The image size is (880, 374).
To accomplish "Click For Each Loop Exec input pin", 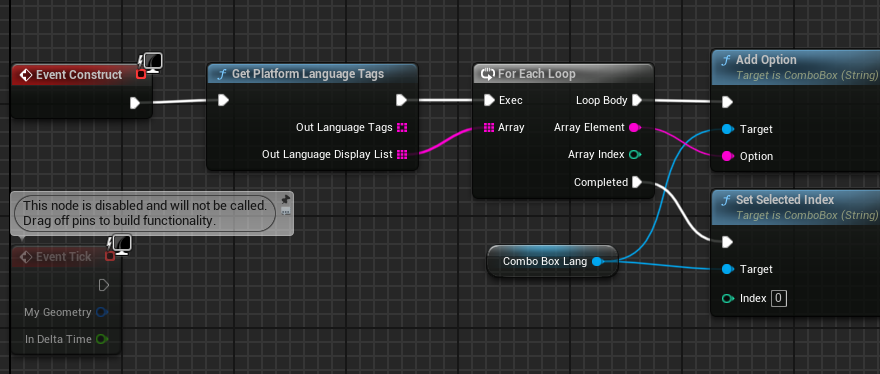I will coord(489,100).
